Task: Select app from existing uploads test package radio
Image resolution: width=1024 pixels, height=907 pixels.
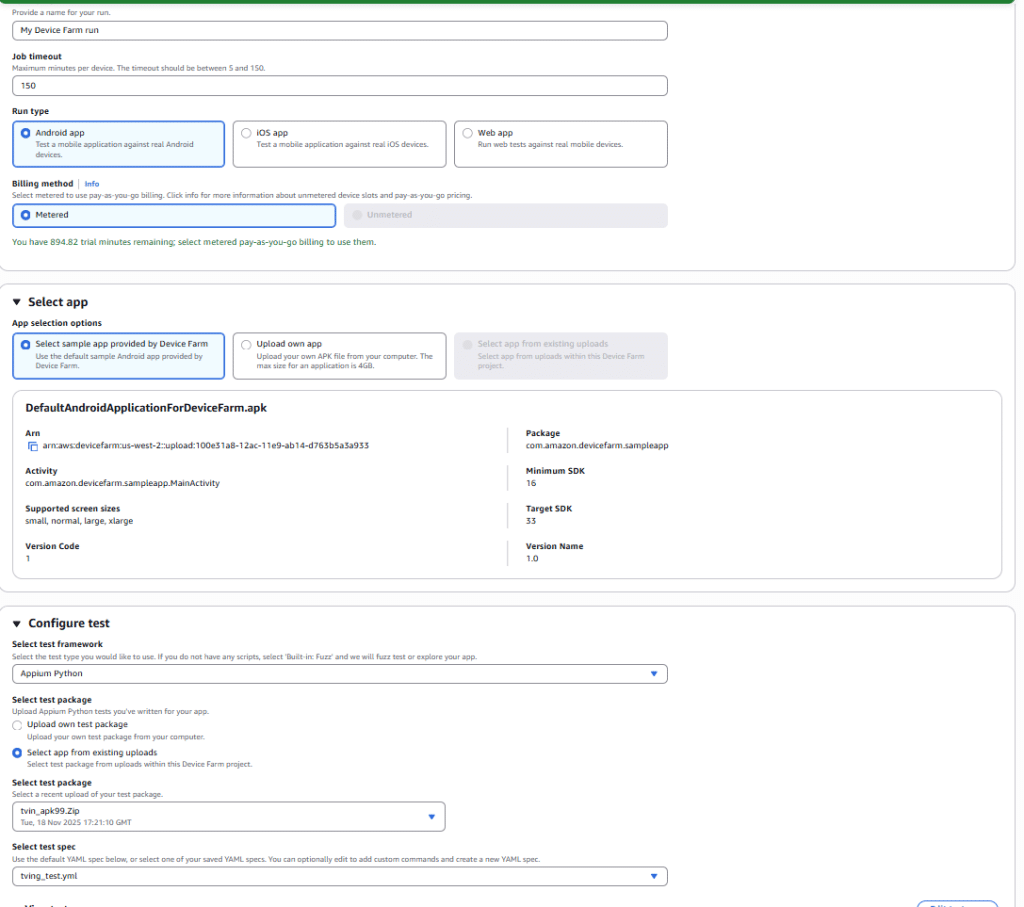Action: coord(17,752)
